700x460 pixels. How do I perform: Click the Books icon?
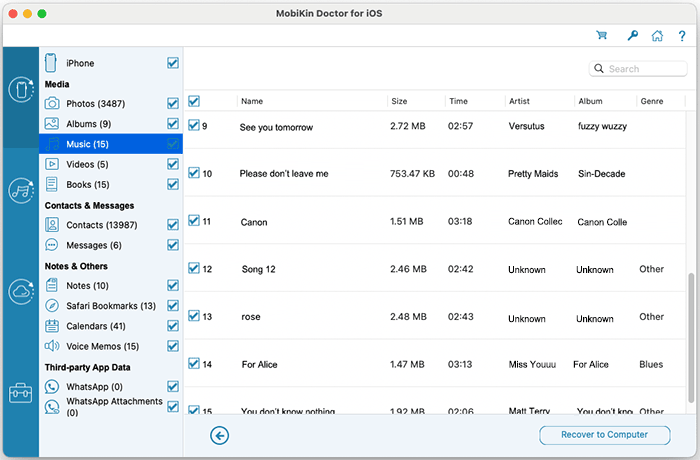tap(52, 184)
